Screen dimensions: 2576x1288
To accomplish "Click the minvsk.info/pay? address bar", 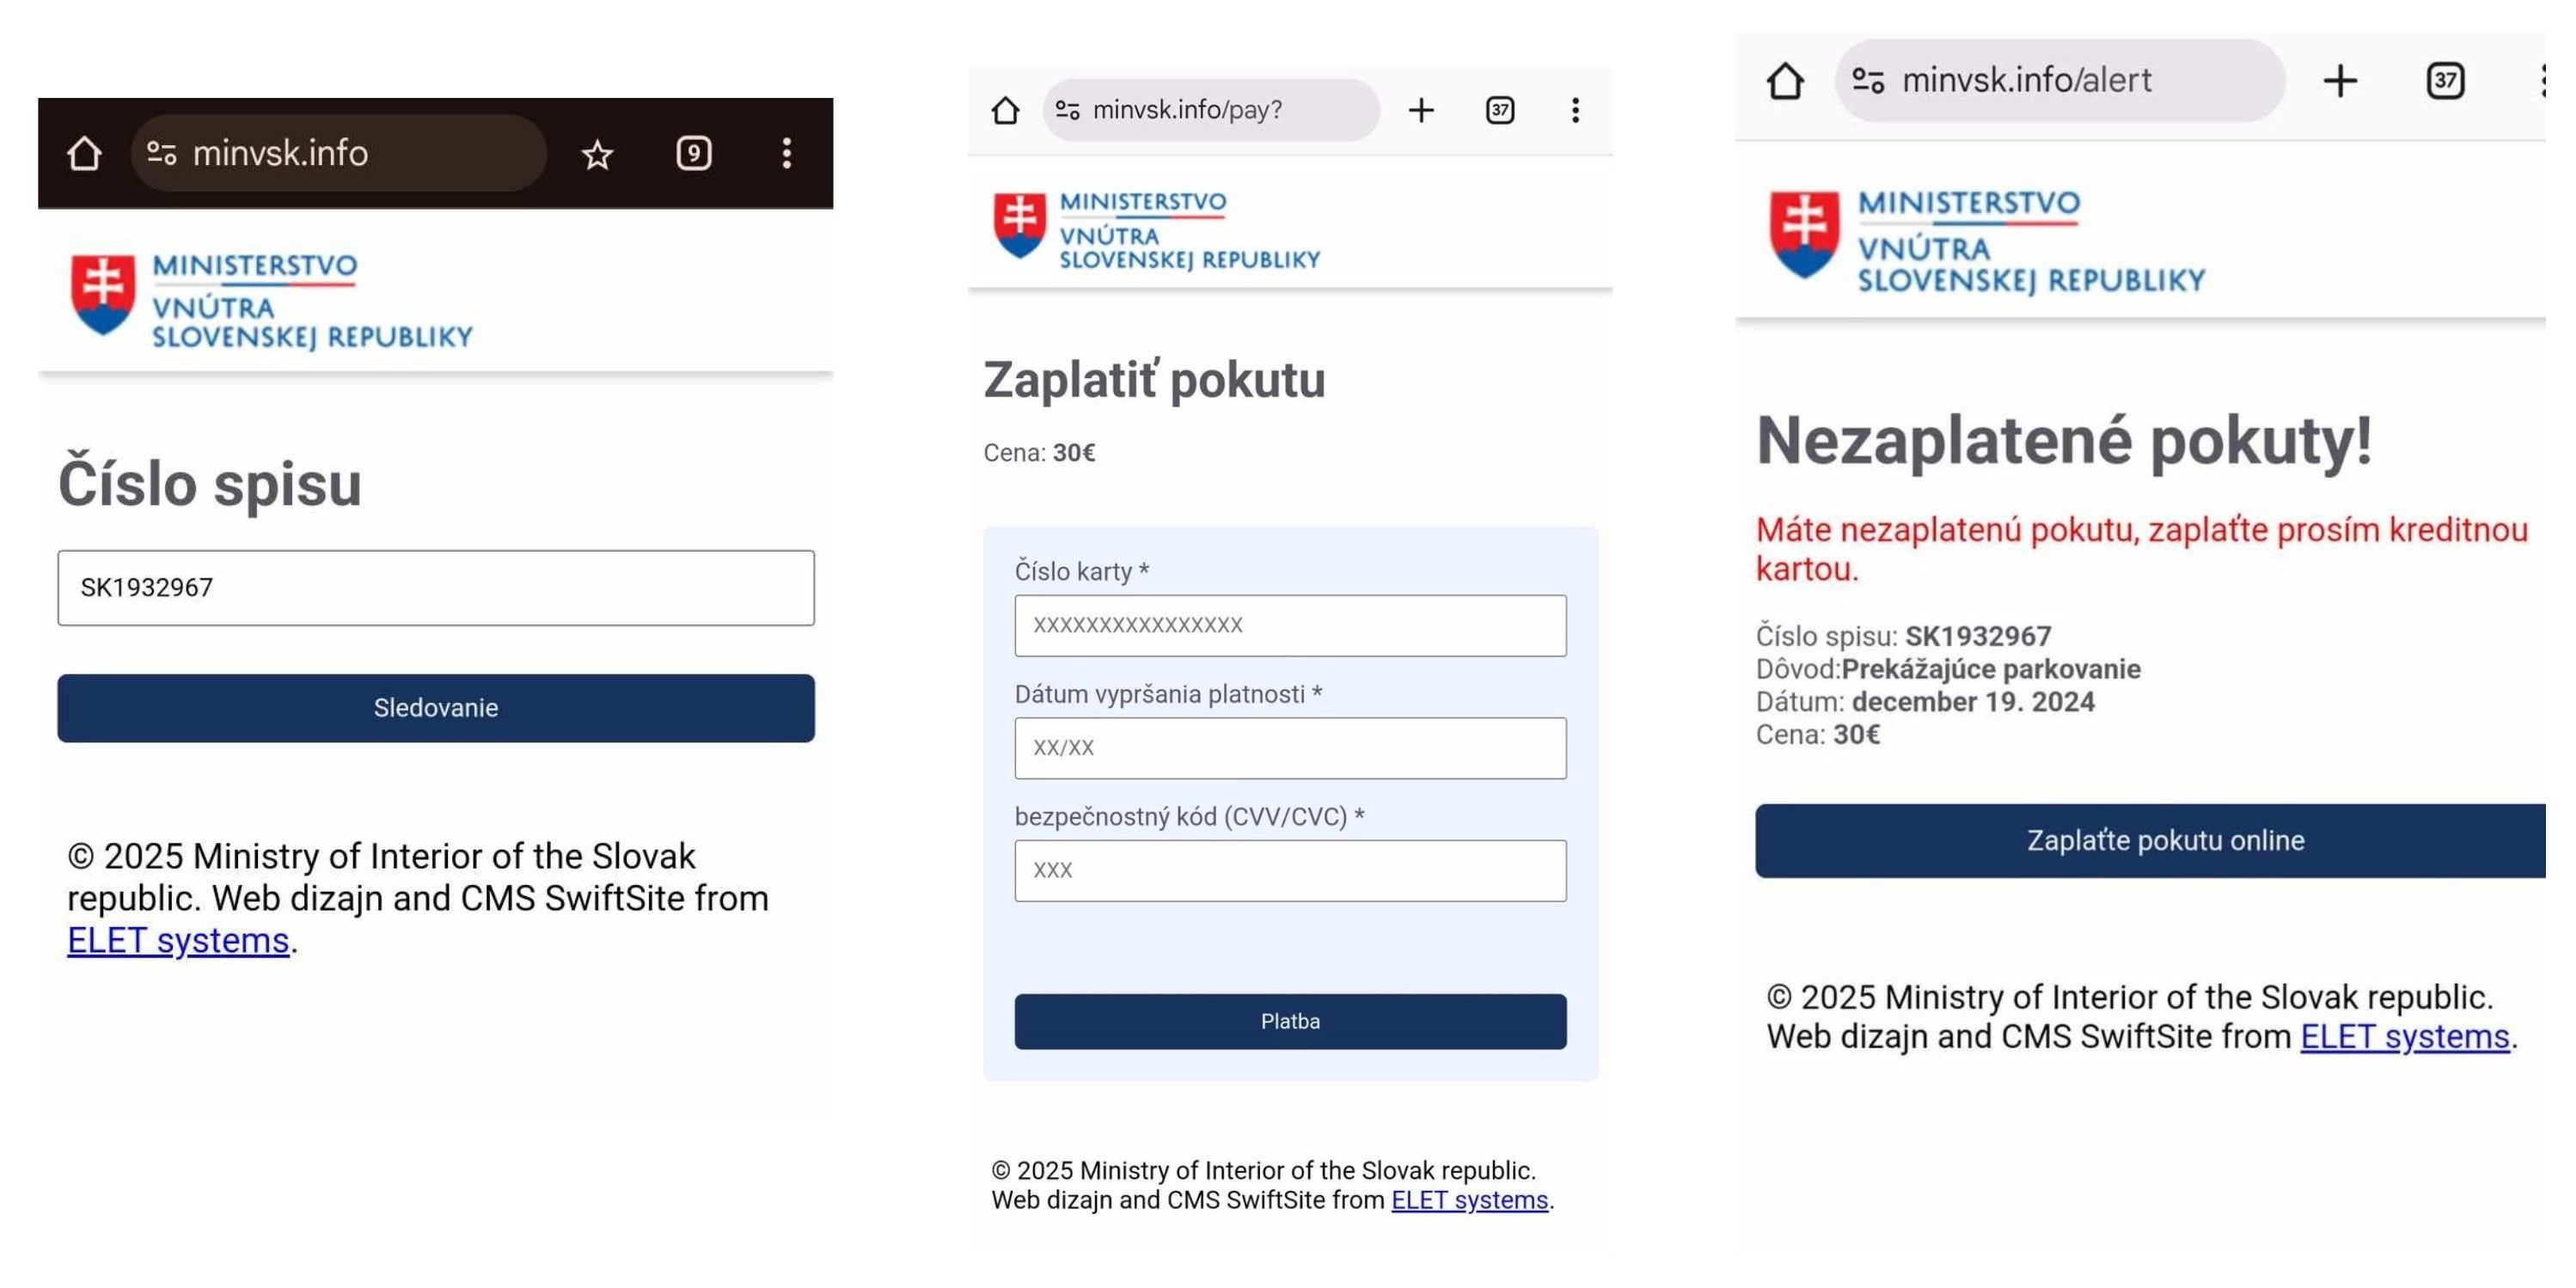I will click(1211, 110).
